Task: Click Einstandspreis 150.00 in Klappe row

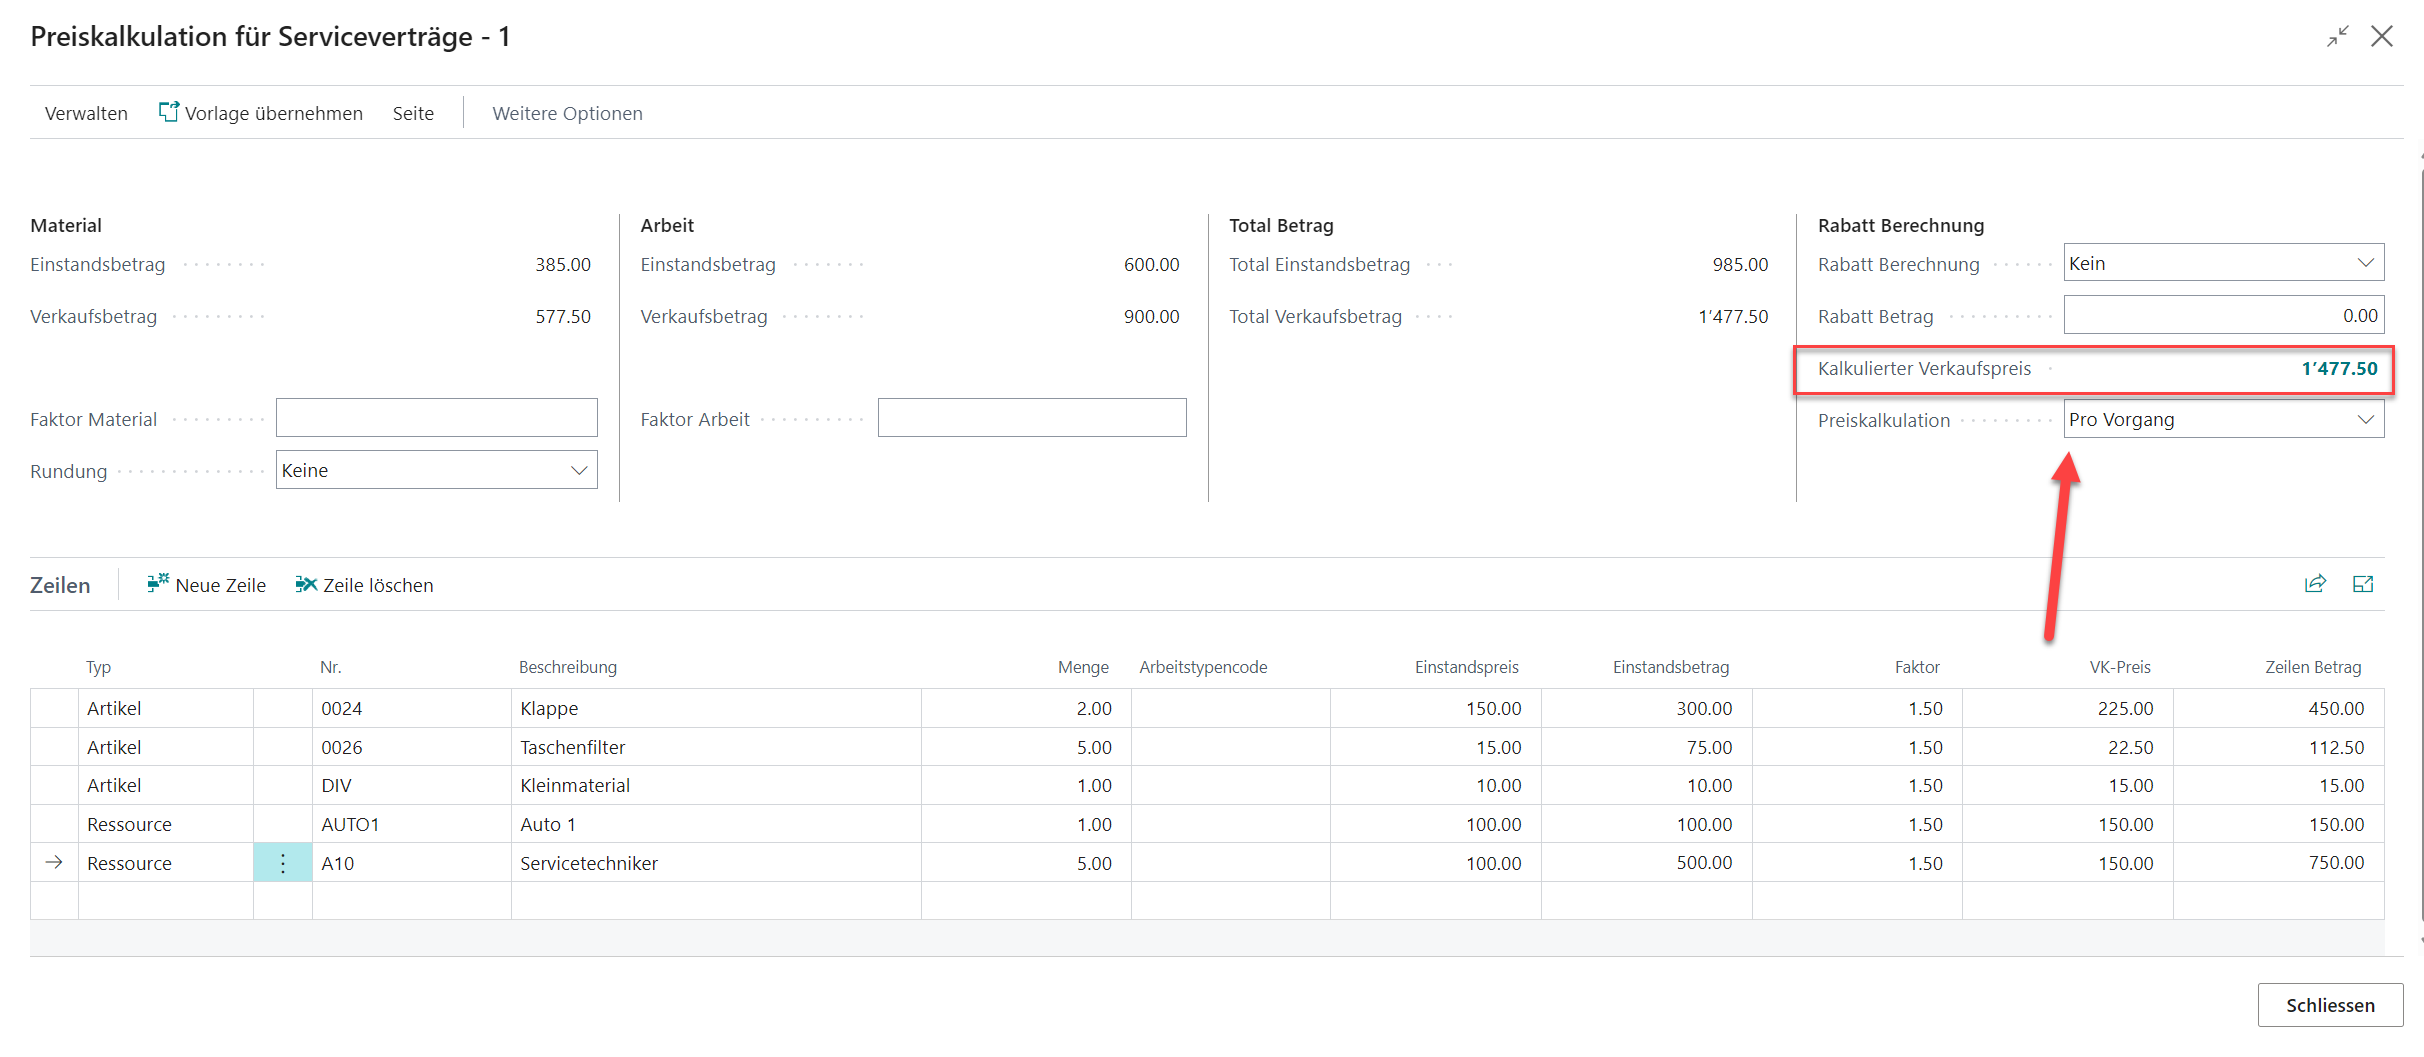Action: [1436, 708]
